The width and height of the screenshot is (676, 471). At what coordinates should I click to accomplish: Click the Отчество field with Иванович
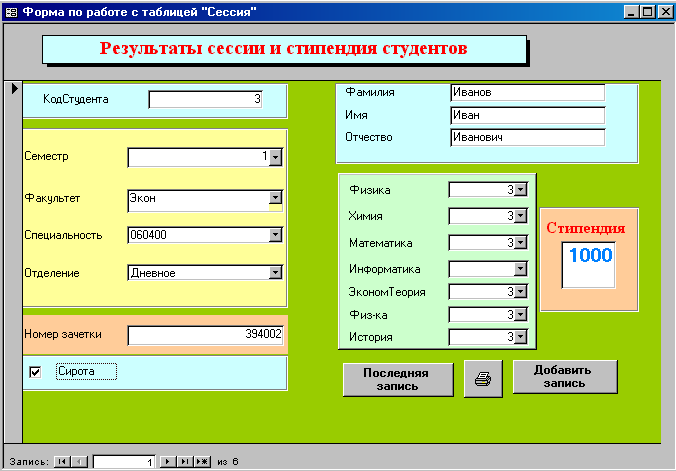pyautogui.click(x=528, y=137)
